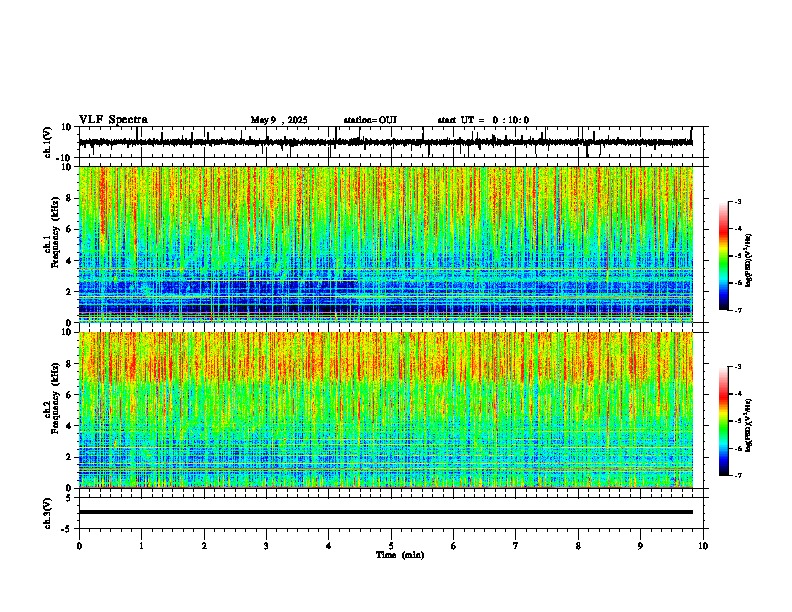792x612 pixels.
Task: Click the ch.1 PSD color scale bar
Action: pos(724,256)
